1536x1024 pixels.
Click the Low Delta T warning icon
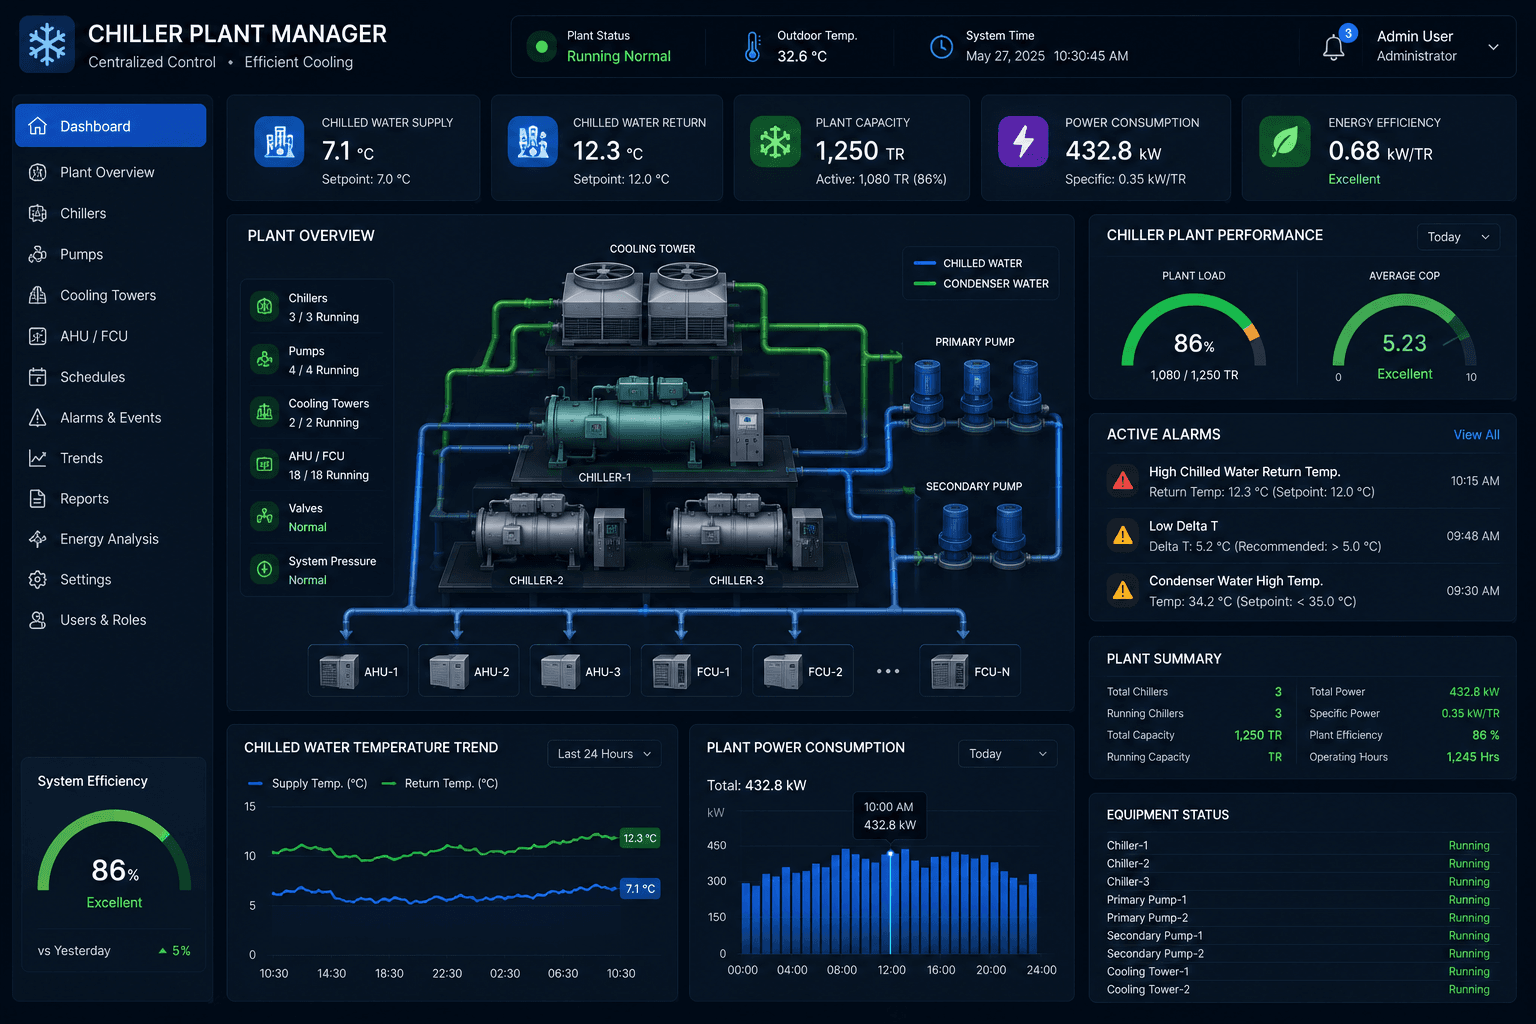pyautogui.click(x=1123, y=535)
